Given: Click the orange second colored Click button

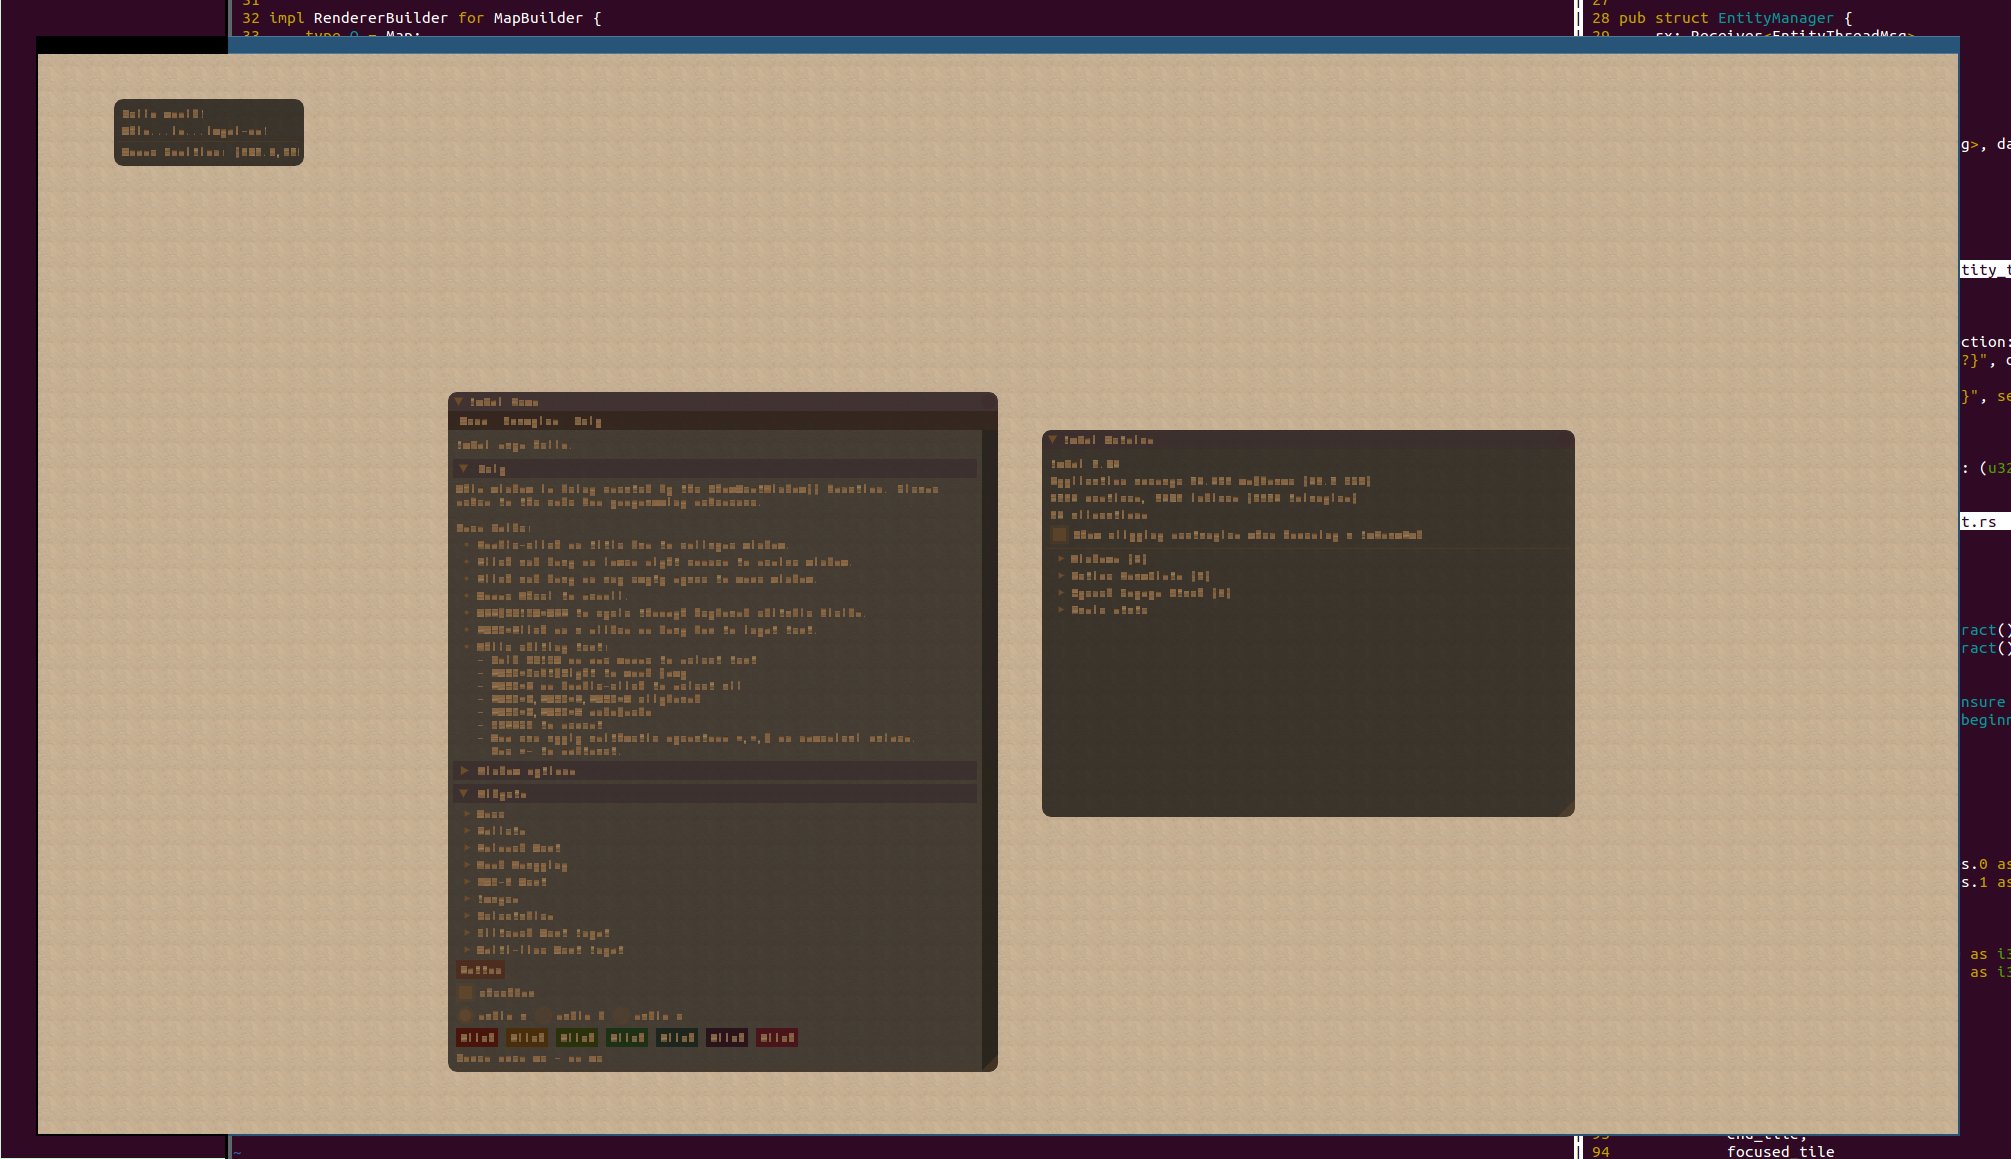Looking at the screenshot, I should coord(527,1038).
